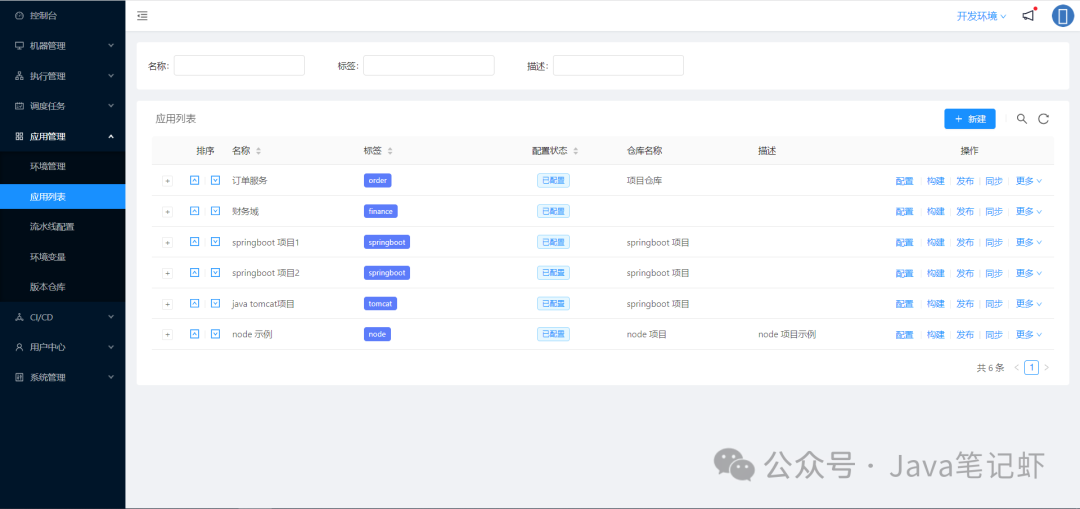Move node 示例 up in order
This screenshot has height=509, width=1080.
(194, 334)
